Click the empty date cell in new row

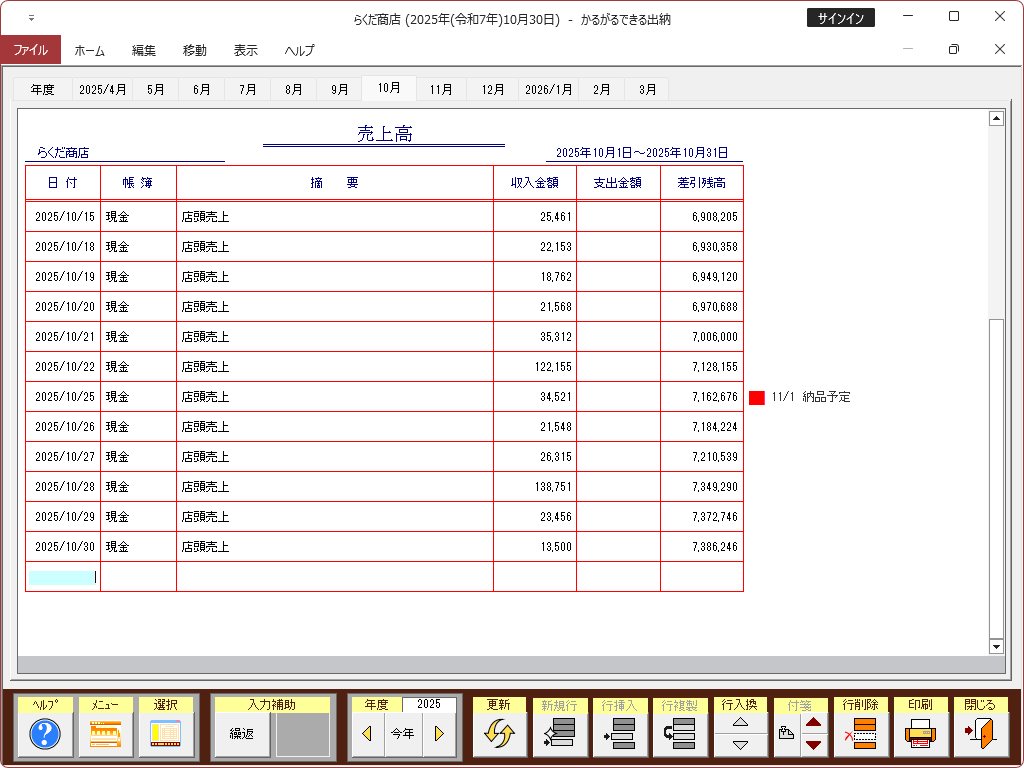62,577
